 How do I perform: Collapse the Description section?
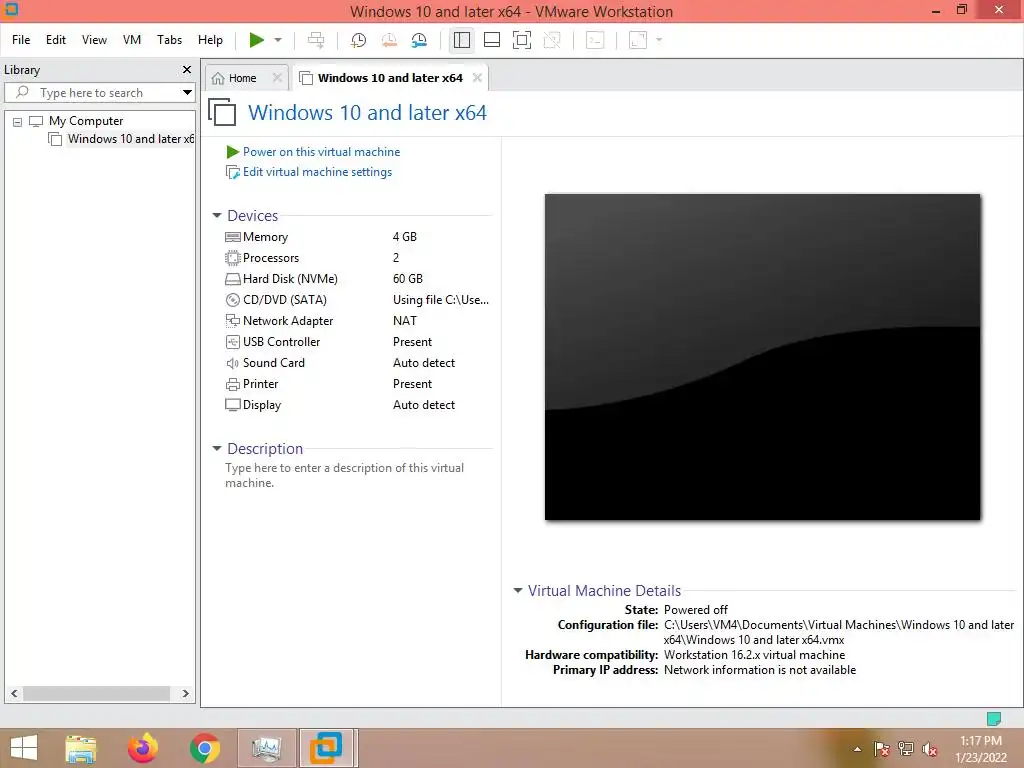point(217,449)
